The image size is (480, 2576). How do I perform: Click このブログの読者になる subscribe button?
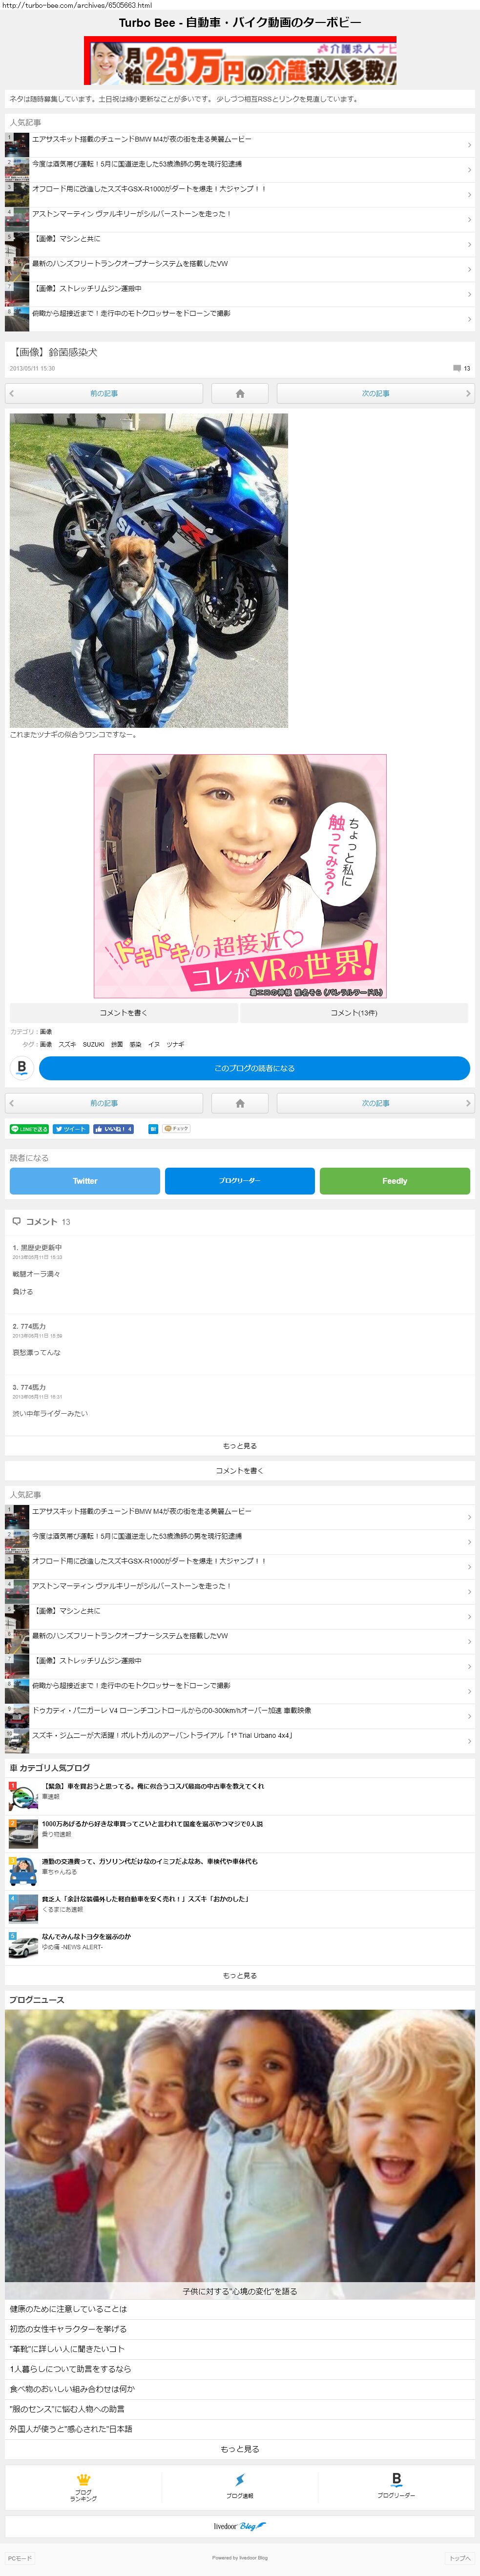[254, 1068]
